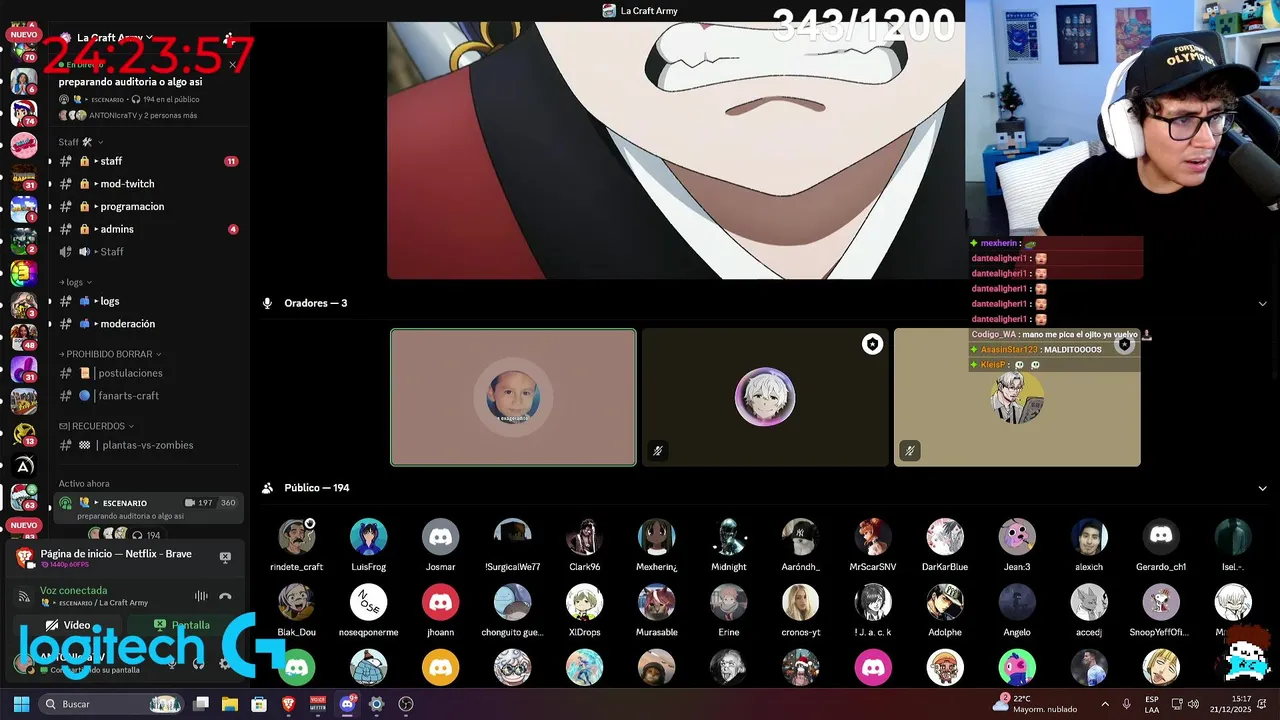Image resolution: width=1280 pixels, height=720 pixels.
Task: Open the plantas-vs-zombies channel
Action: tap(148, 445)
